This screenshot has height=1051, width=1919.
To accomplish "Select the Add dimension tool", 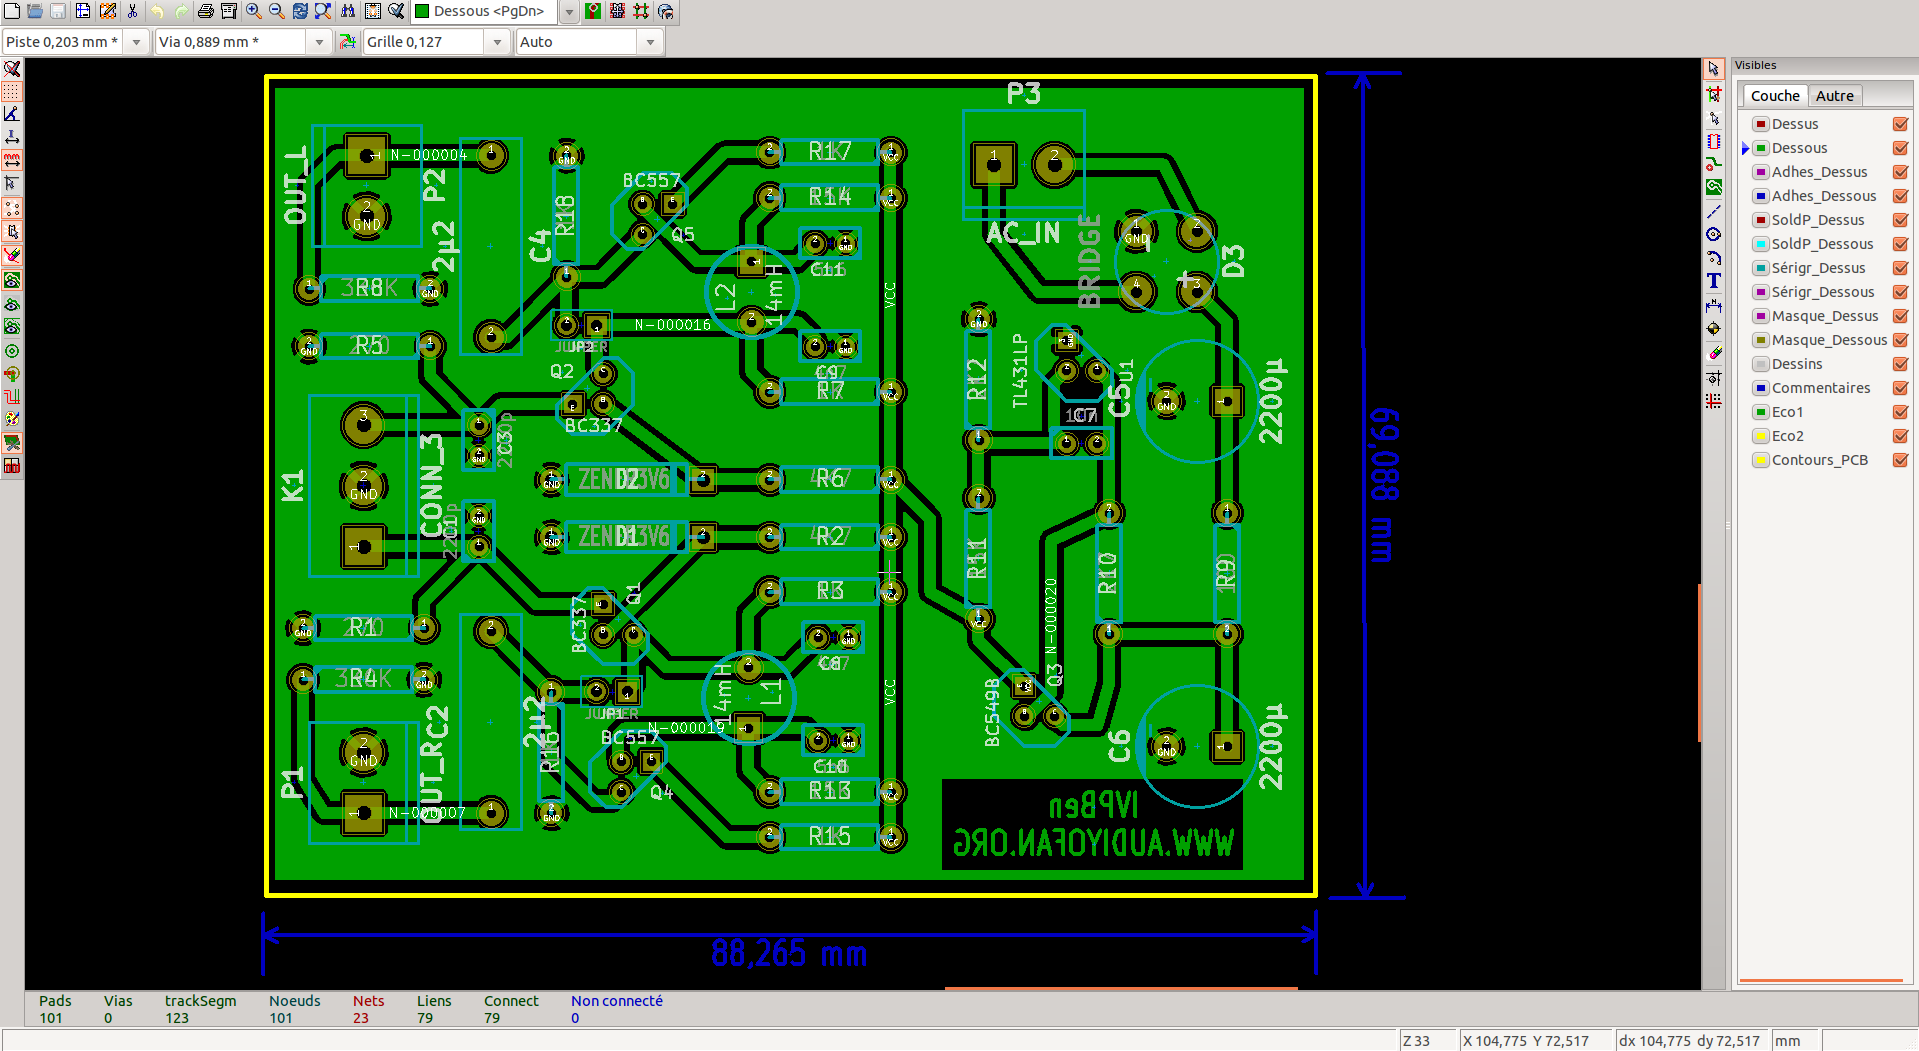I will 1714,305.
